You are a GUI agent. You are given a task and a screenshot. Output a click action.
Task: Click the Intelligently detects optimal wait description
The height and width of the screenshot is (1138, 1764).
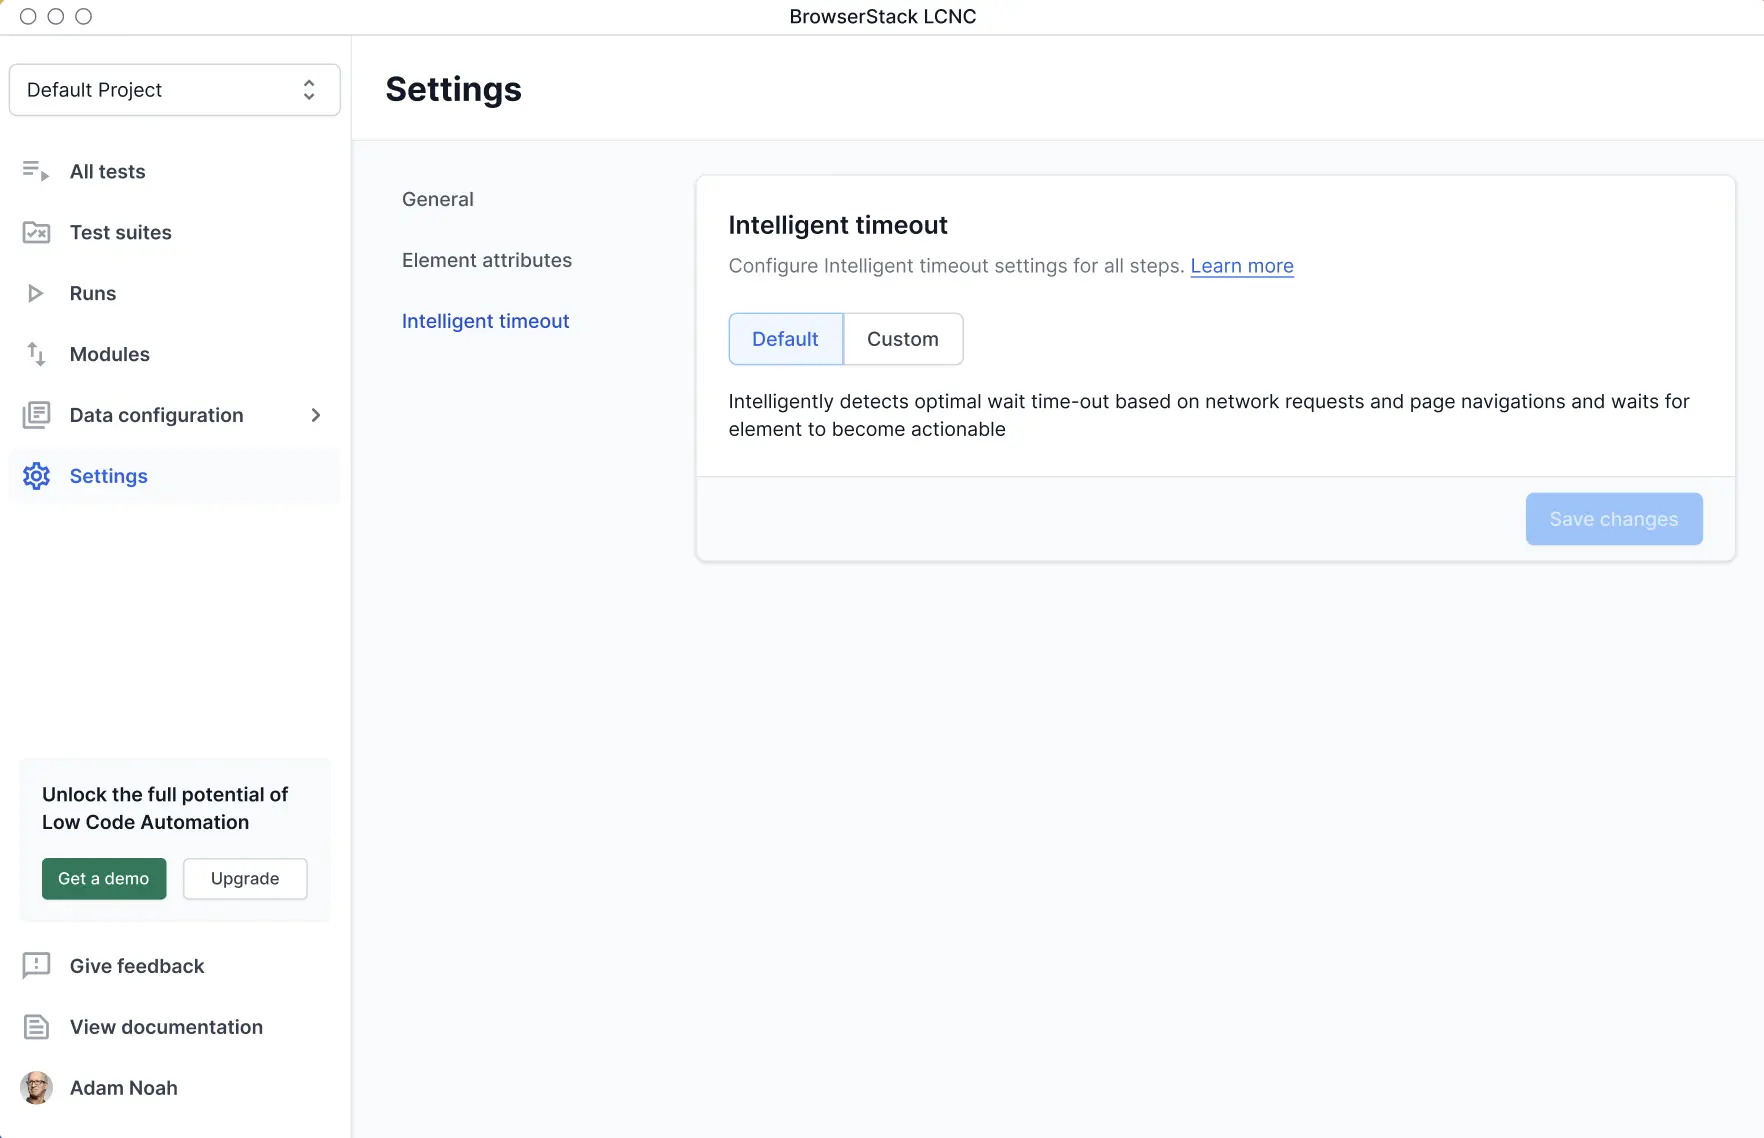point(1208,415)
